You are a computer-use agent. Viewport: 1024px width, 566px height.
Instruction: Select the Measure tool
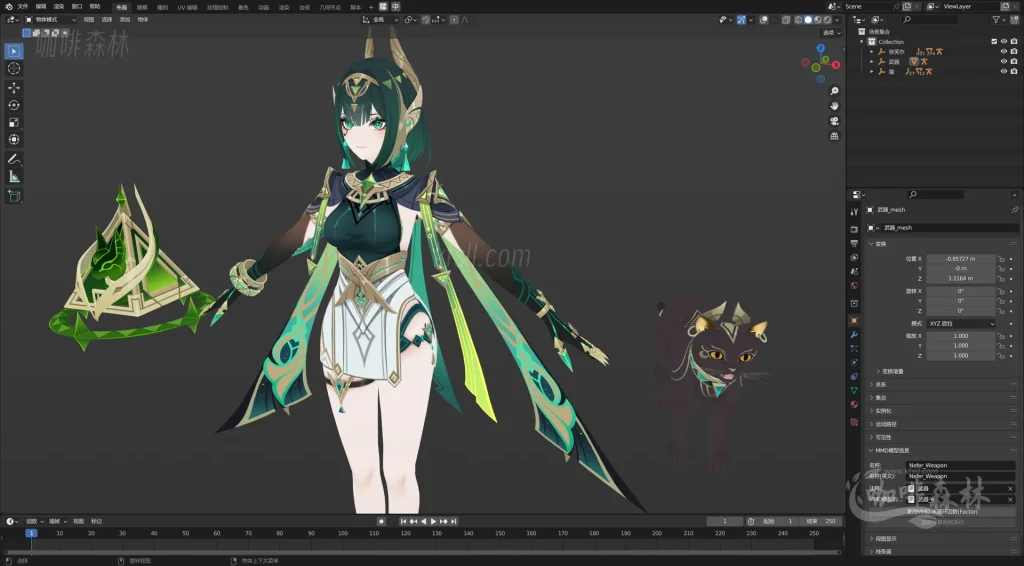pyautogui.click(x=14, y=177)
